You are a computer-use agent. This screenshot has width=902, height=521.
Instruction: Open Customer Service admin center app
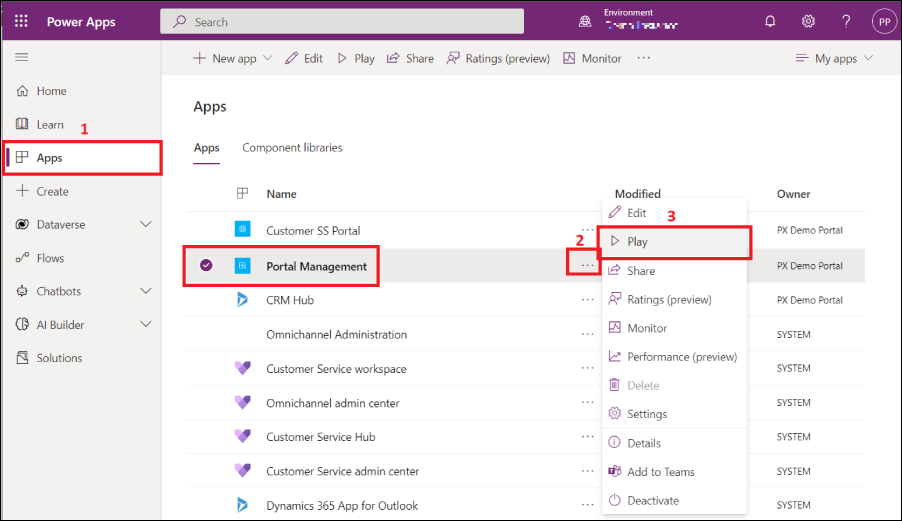(342, 472)
